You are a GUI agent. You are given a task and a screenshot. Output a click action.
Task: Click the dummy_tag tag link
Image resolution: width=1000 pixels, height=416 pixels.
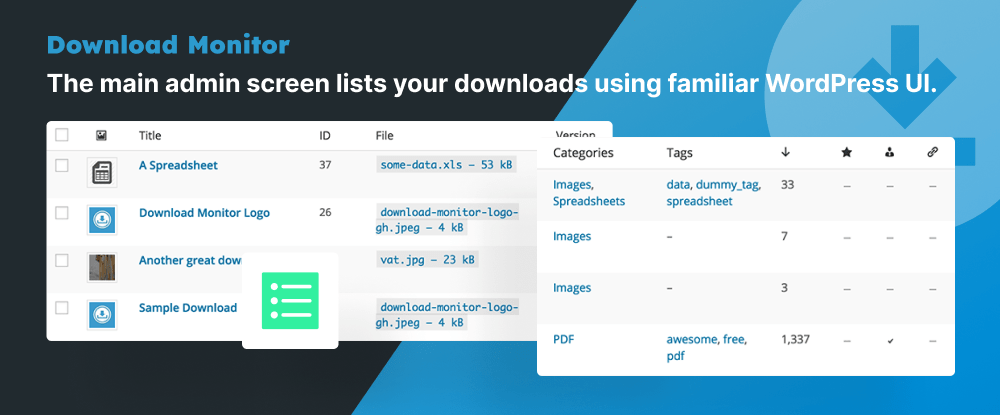728,185
